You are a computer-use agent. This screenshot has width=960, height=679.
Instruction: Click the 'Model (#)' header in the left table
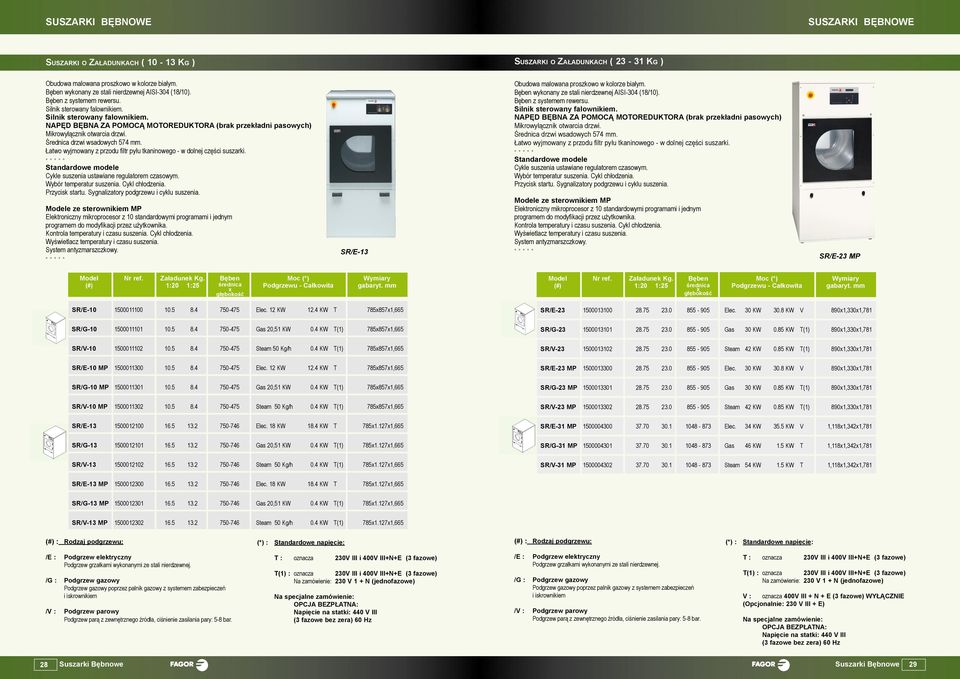click(89, 285)
